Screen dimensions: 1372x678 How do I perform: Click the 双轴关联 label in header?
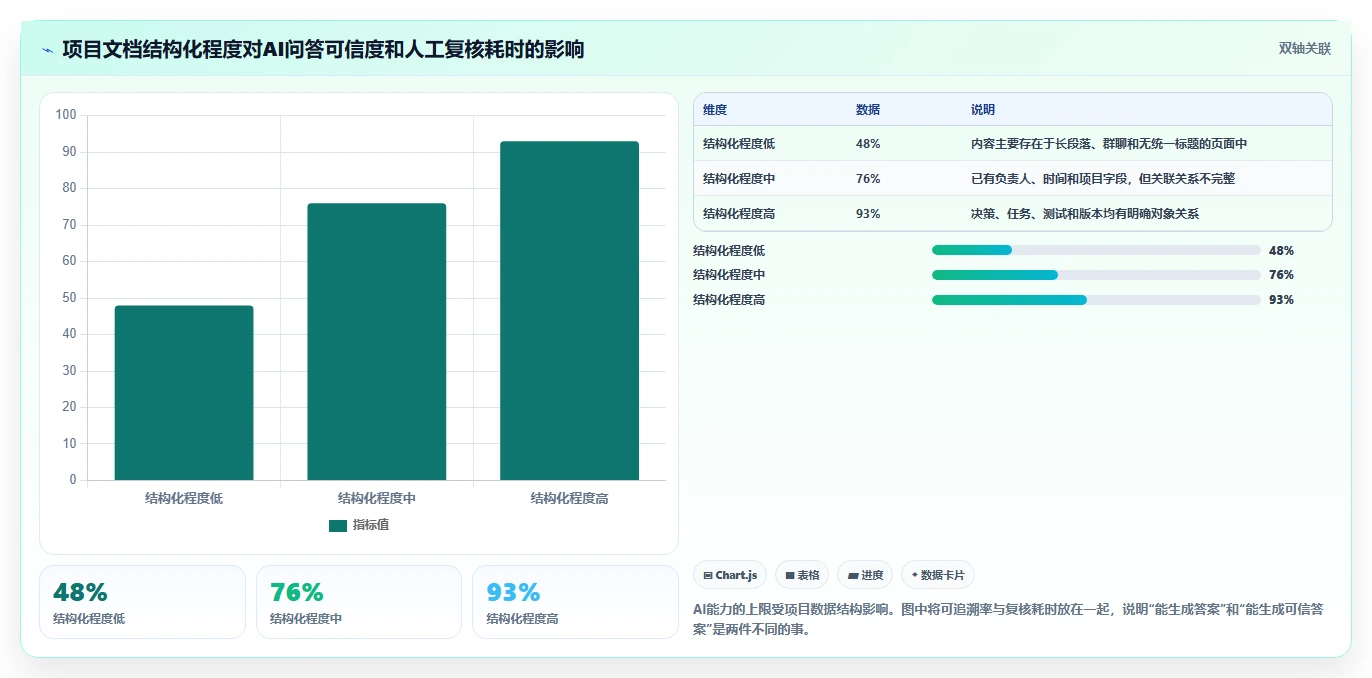1304,49
